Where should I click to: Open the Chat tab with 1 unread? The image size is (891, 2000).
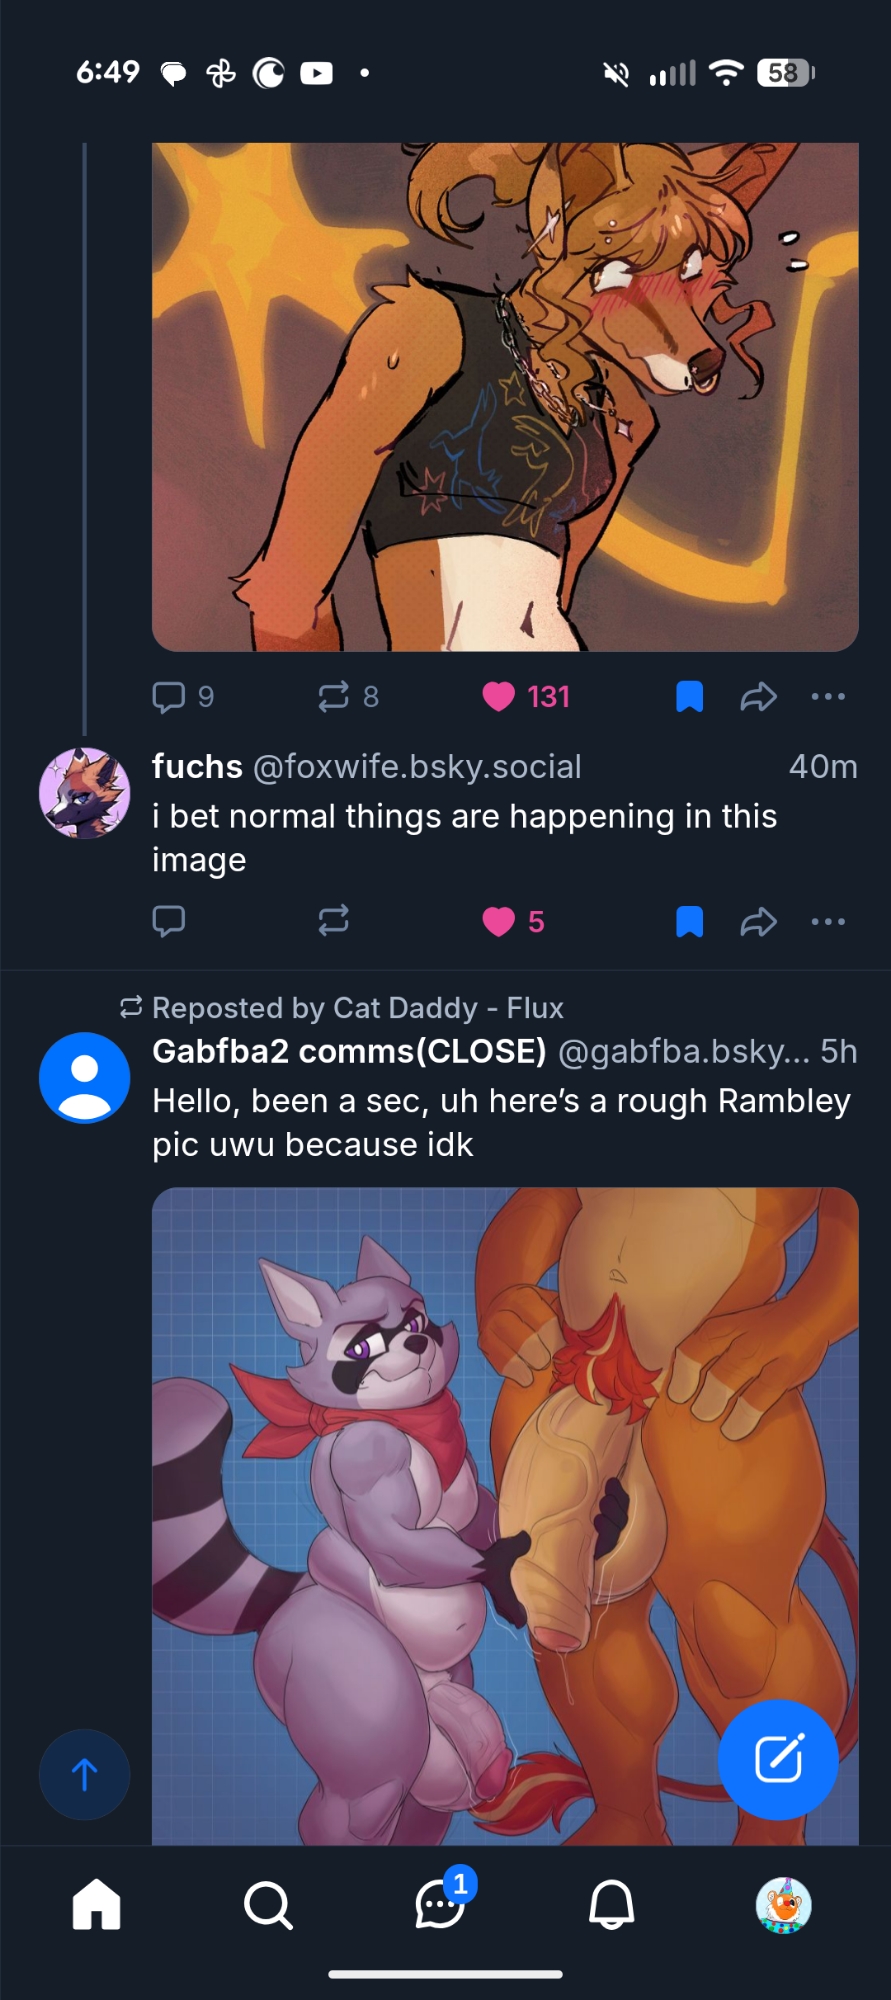(x=440, y=1904)
